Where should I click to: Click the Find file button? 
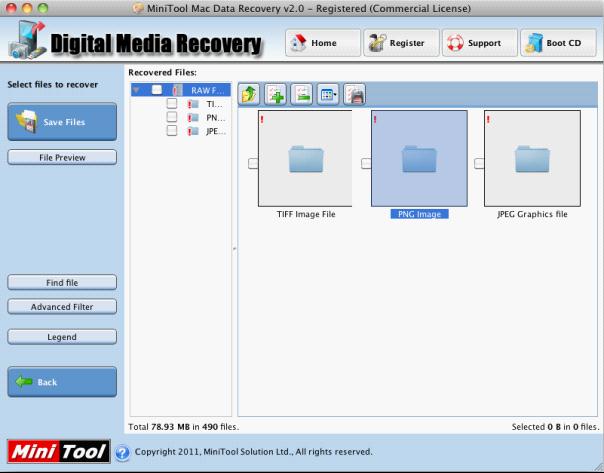[x=62, y=282]
